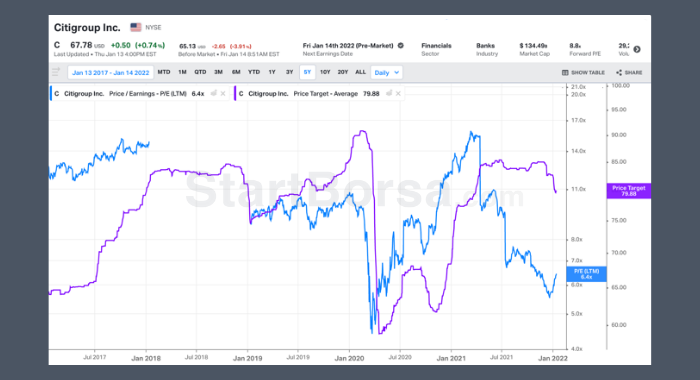The width and height of the screenshot is (700, 380).
Task: Select the 20Y time range
Action: point(343,72)
